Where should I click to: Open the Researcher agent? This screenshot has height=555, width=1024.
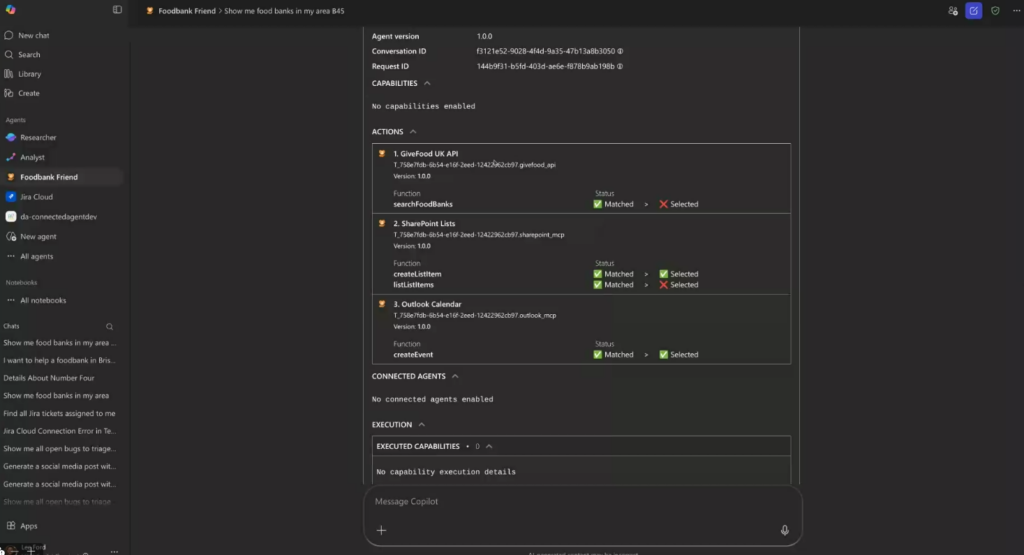point(38,138)
